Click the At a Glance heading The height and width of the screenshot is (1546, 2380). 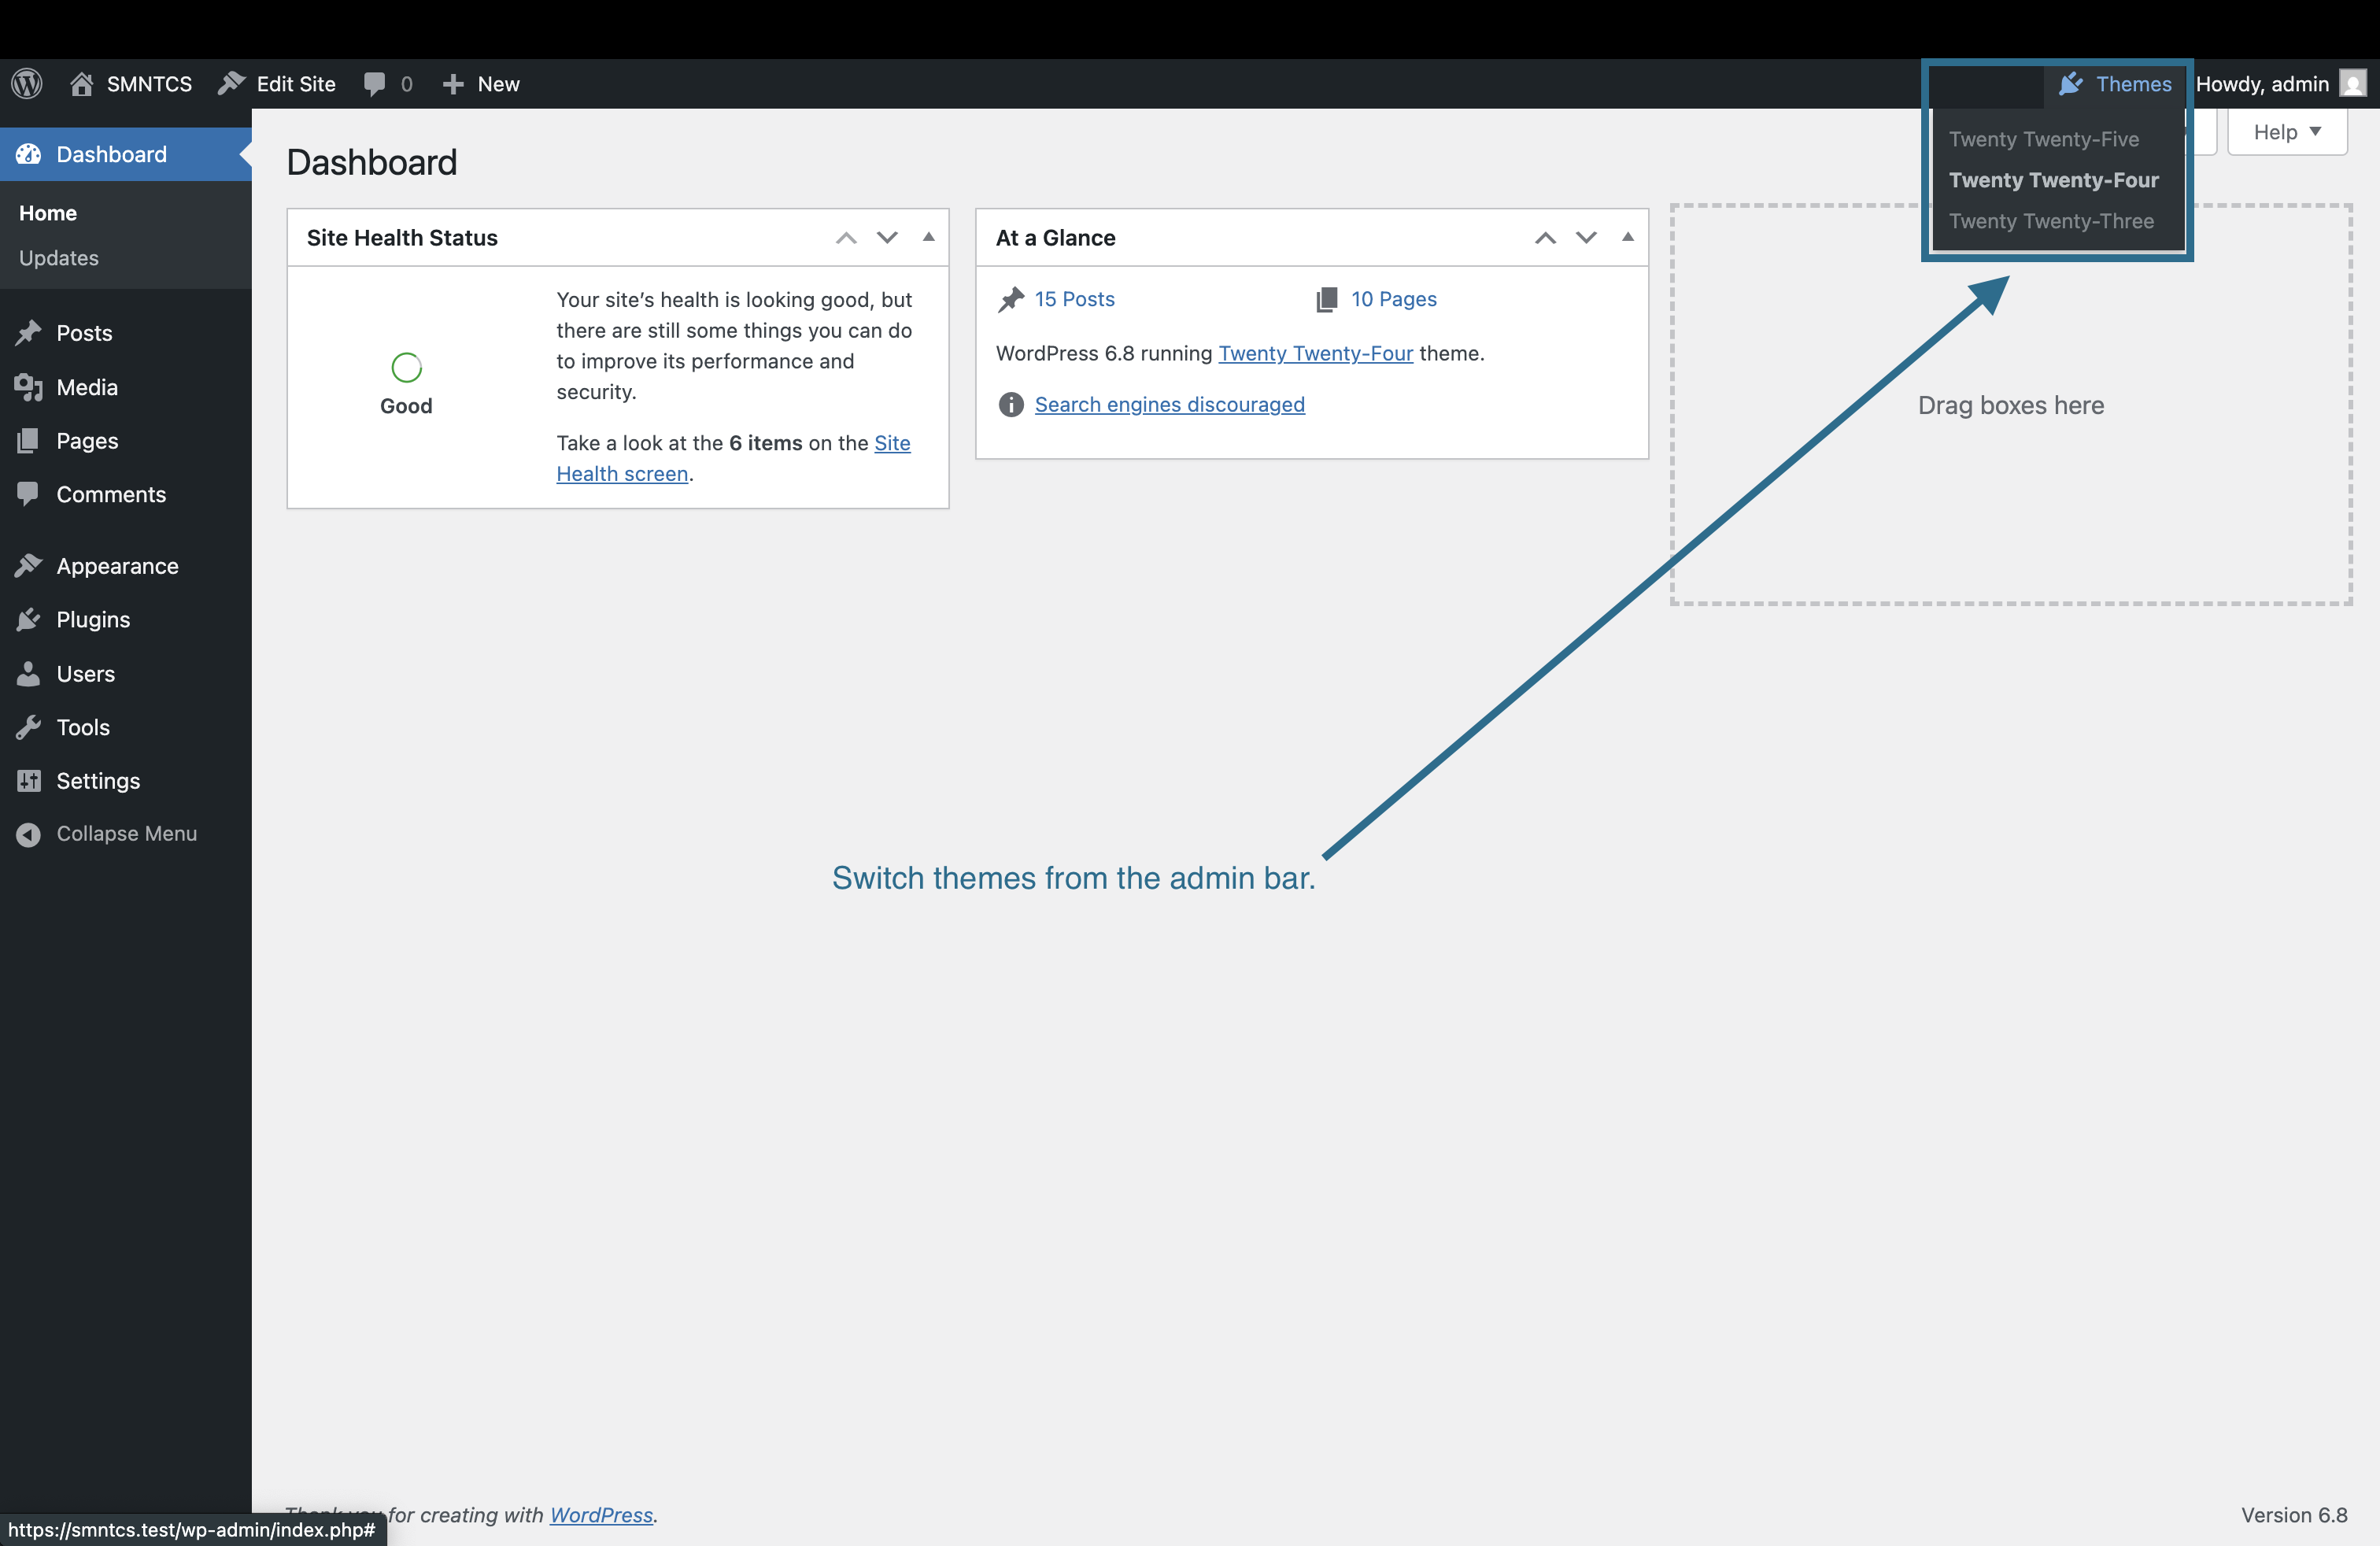pos(1055,238)
